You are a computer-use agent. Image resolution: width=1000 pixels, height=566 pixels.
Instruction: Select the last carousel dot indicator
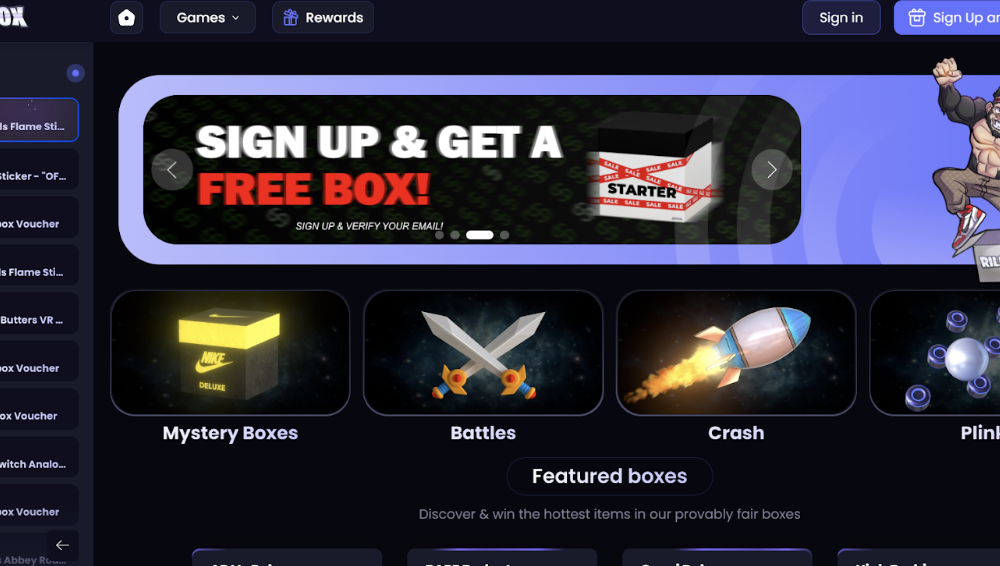click(x=504, y=235)
